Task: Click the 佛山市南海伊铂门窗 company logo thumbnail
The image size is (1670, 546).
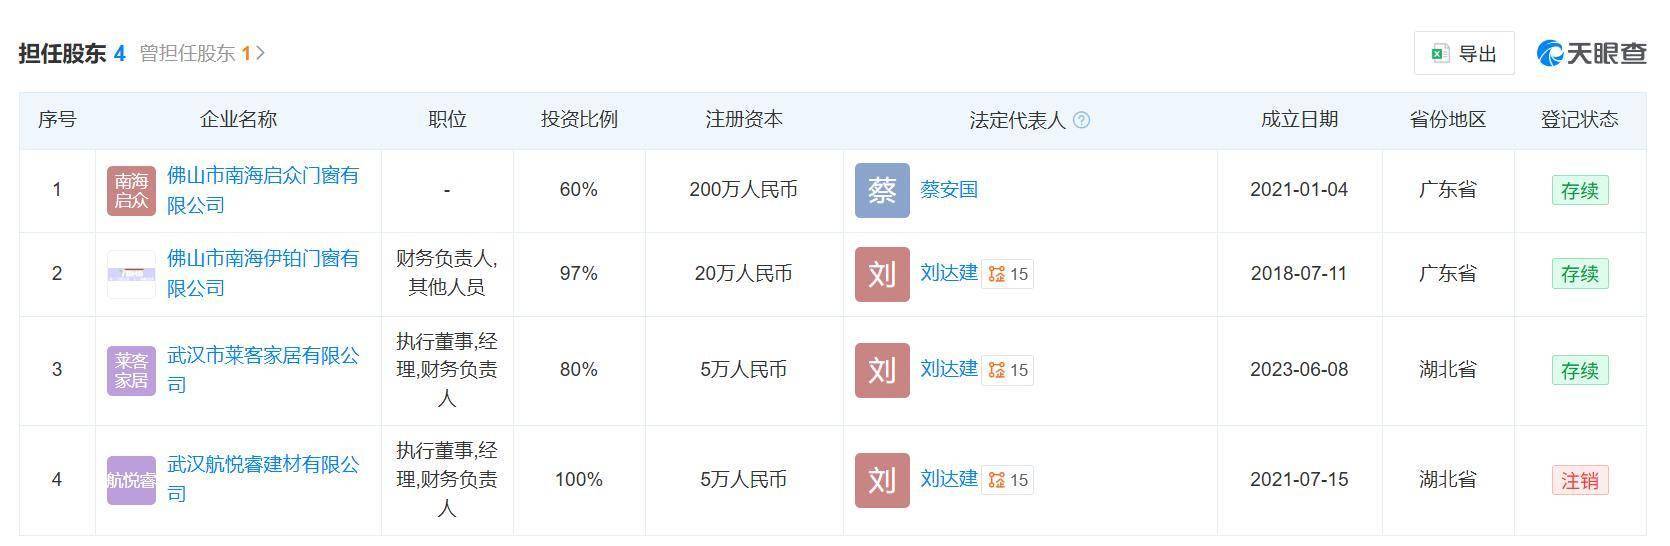Action: 131,274
